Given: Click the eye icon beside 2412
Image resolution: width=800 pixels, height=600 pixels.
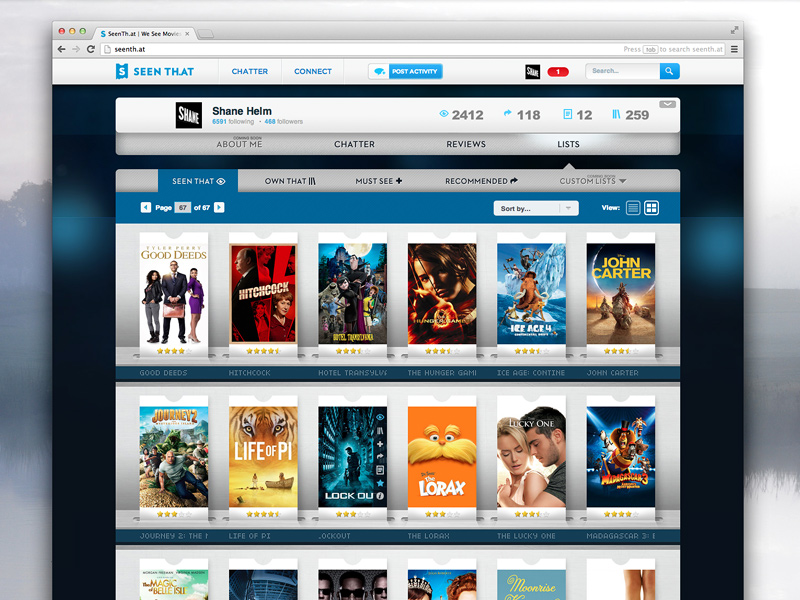Looking at the screenshot, I should coord(444,114).
